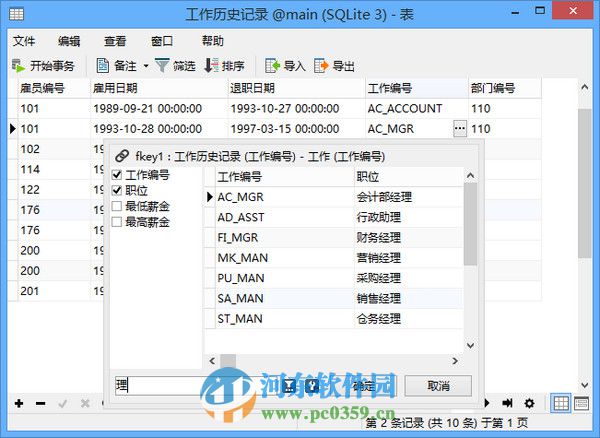Screen dimensions: 600x438
Task: Select employee 114 row cell
Action: pos(54,169)
